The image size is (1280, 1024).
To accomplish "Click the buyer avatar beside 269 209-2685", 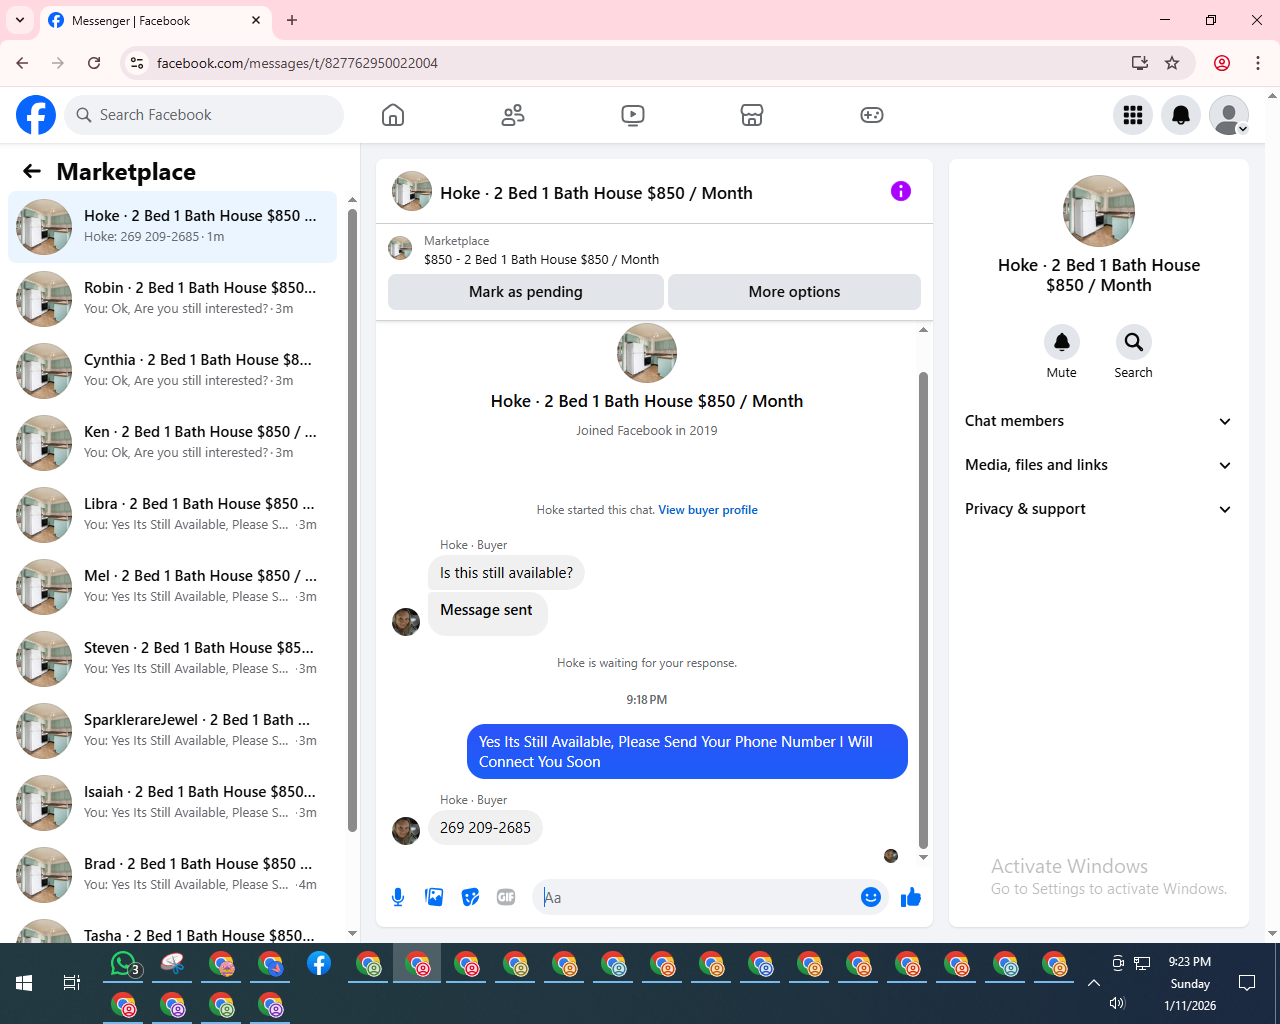I will click(406, 830).
